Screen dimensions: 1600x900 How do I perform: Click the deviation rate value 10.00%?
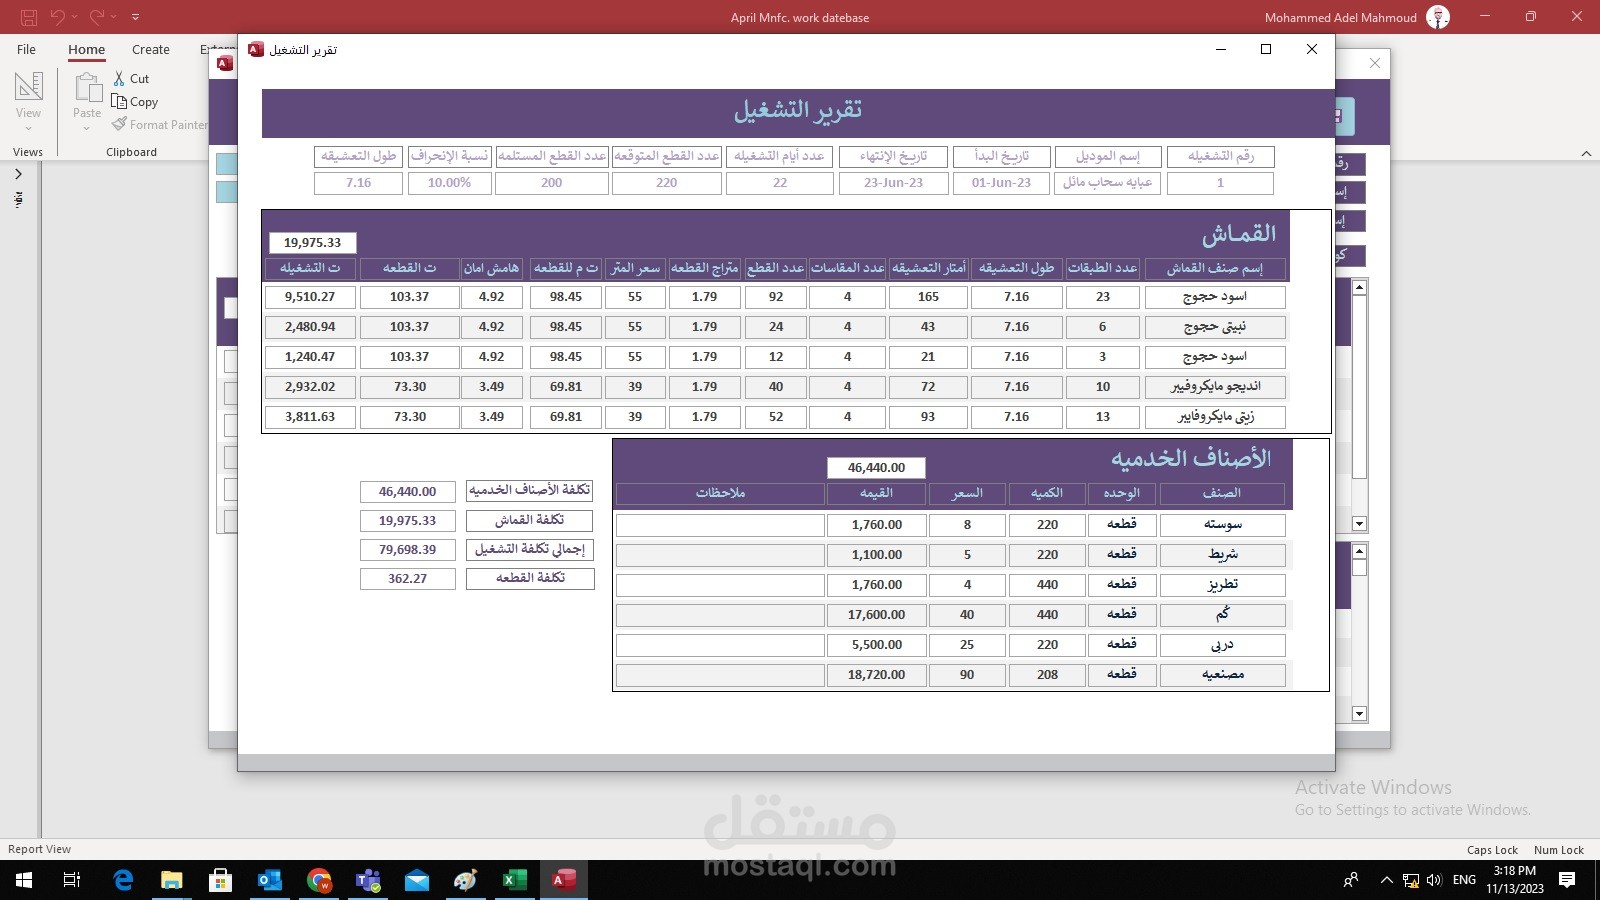pos(450,183)
